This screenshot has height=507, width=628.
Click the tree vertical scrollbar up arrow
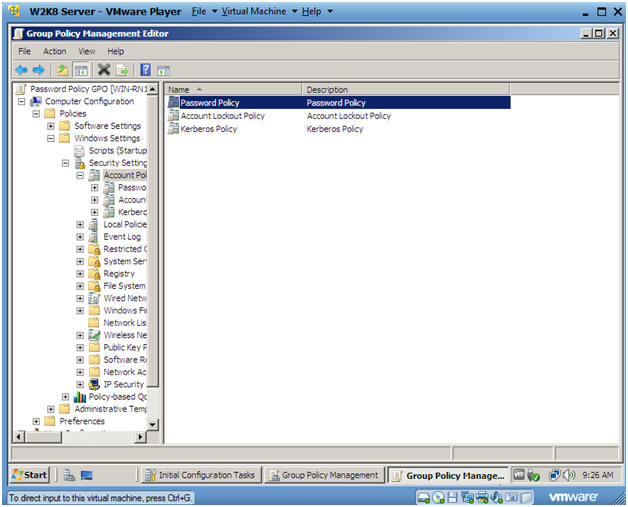(153, 89)
